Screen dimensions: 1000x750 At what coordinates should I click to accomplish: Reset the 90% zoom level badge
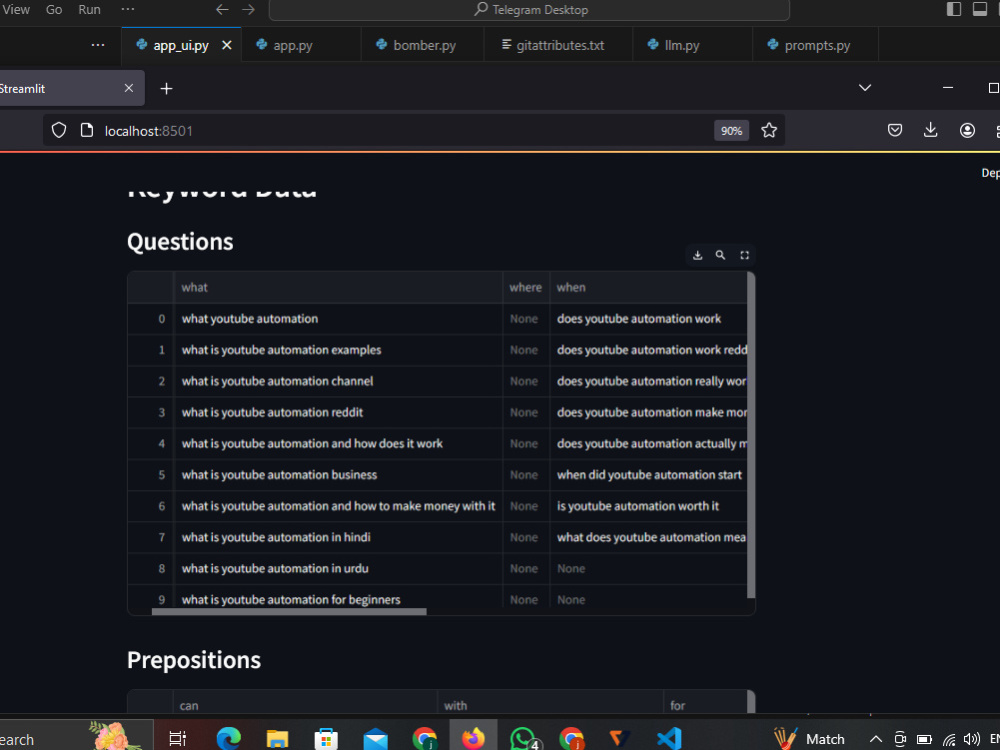pyautogui.click(x=731, y=131)
